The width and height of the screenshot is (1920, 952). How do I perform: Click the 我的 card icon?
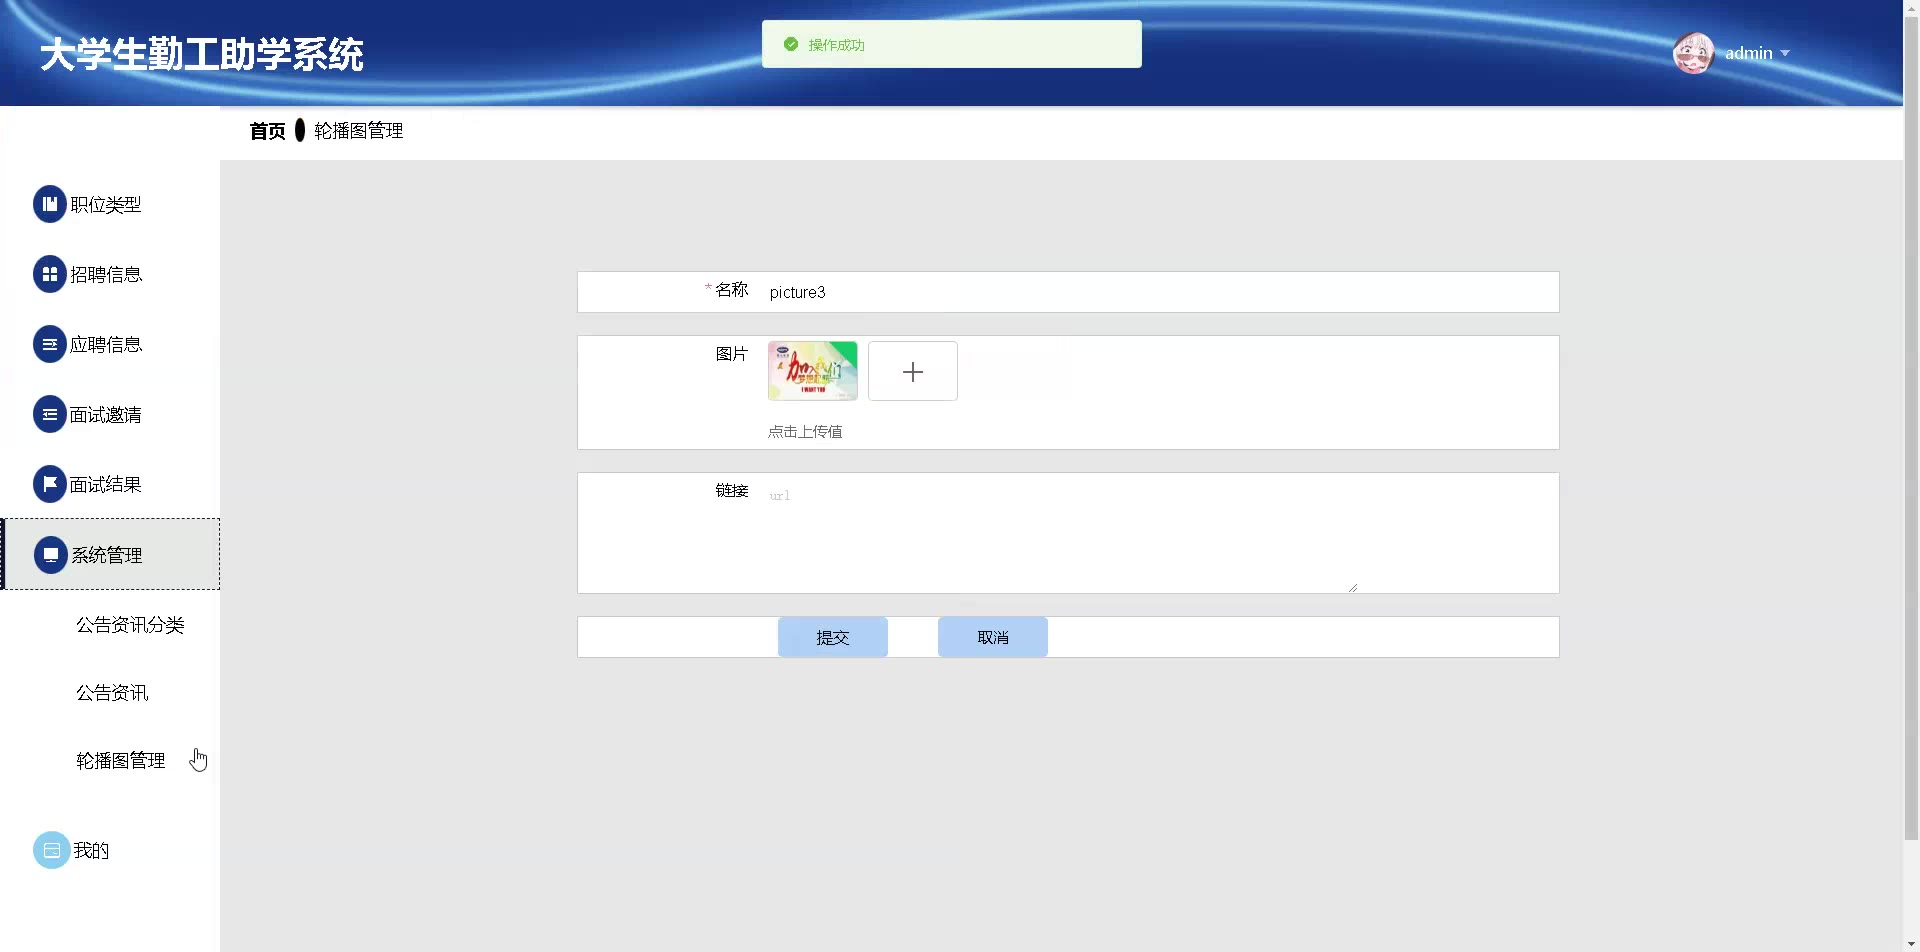pyautogui.click(x=52, y=850)
